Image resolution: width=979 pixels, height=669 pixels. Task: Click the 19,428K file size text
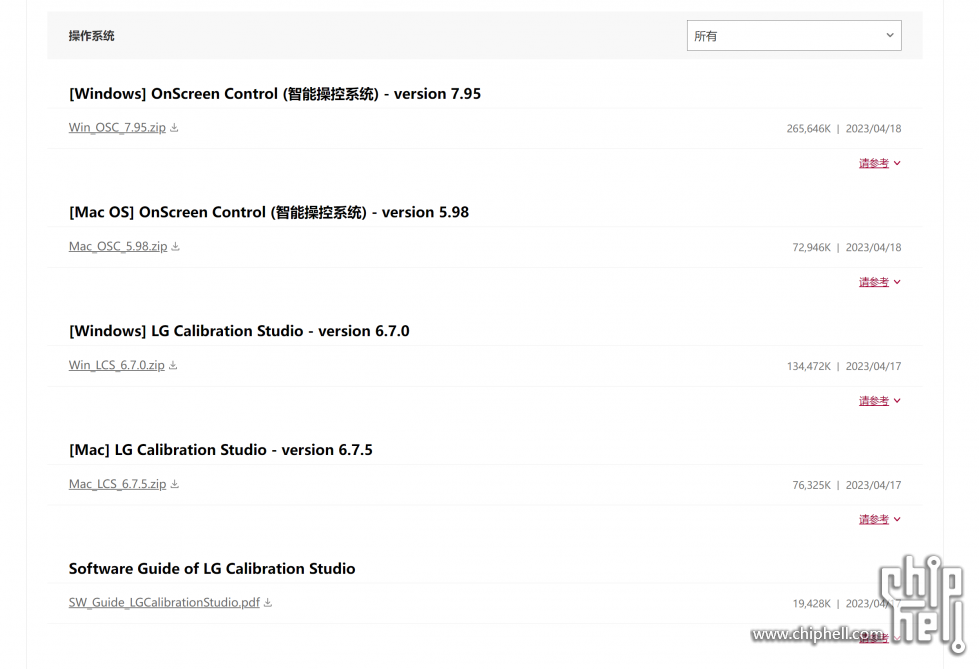(812, 603)
